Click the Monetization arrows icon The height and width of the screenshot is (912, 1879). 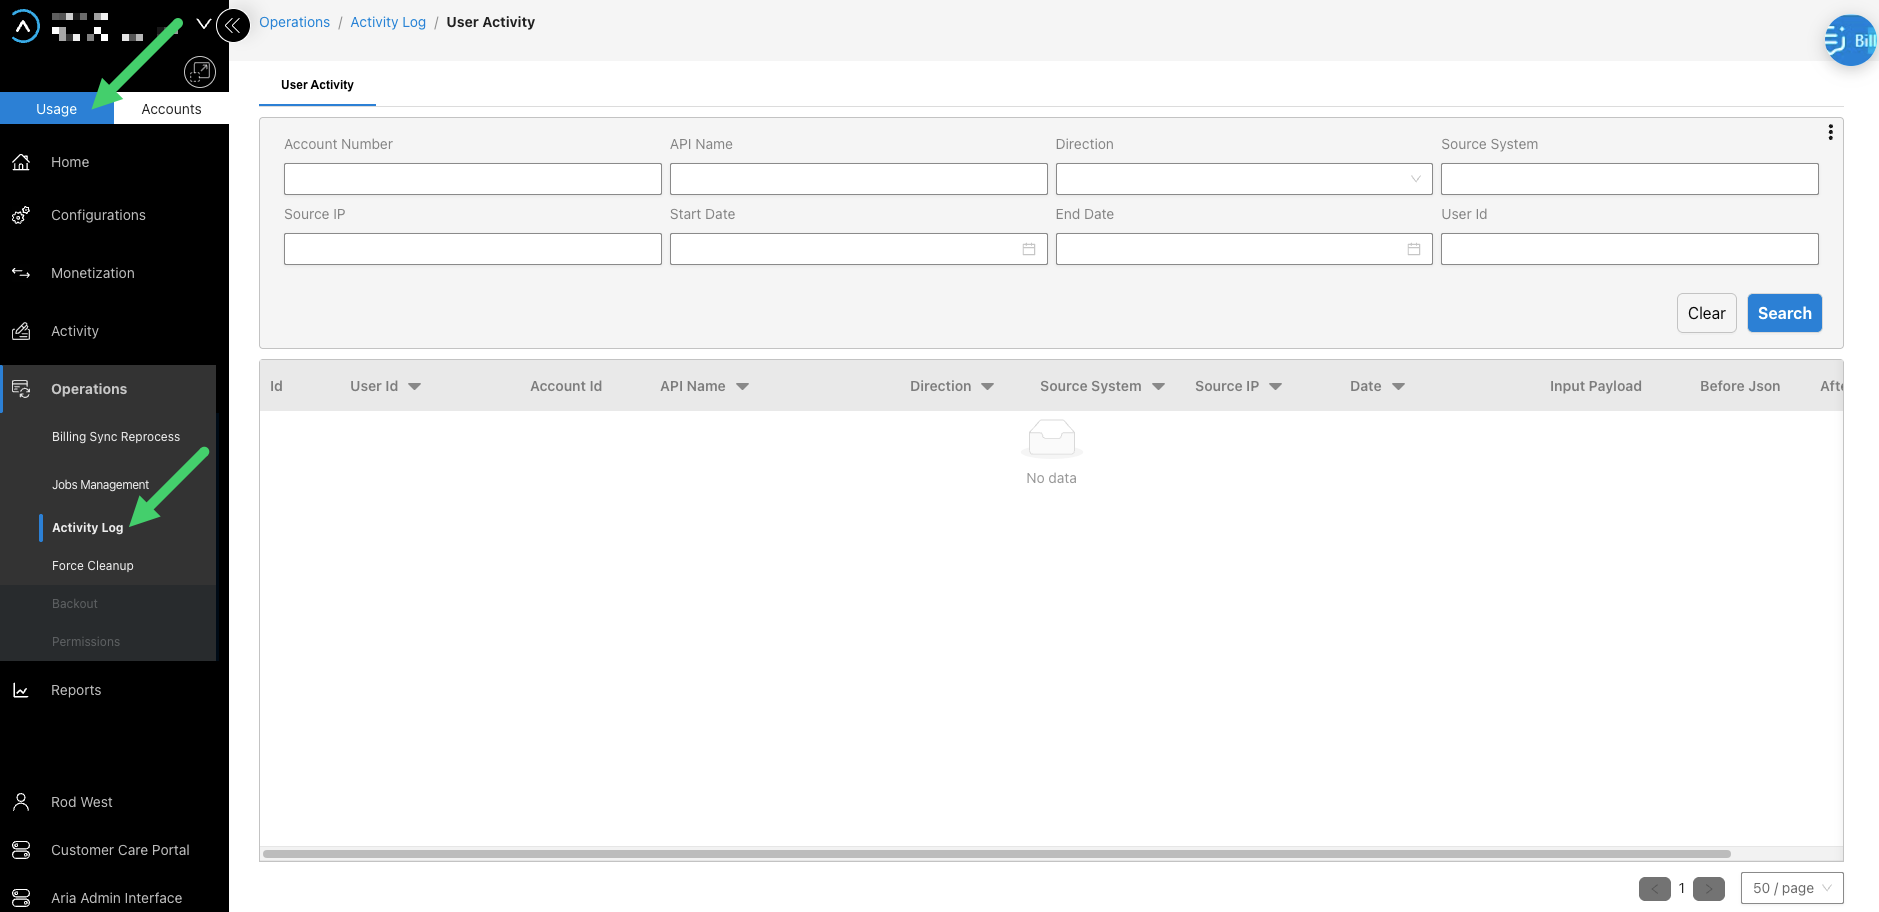click(x=21, y=273)
